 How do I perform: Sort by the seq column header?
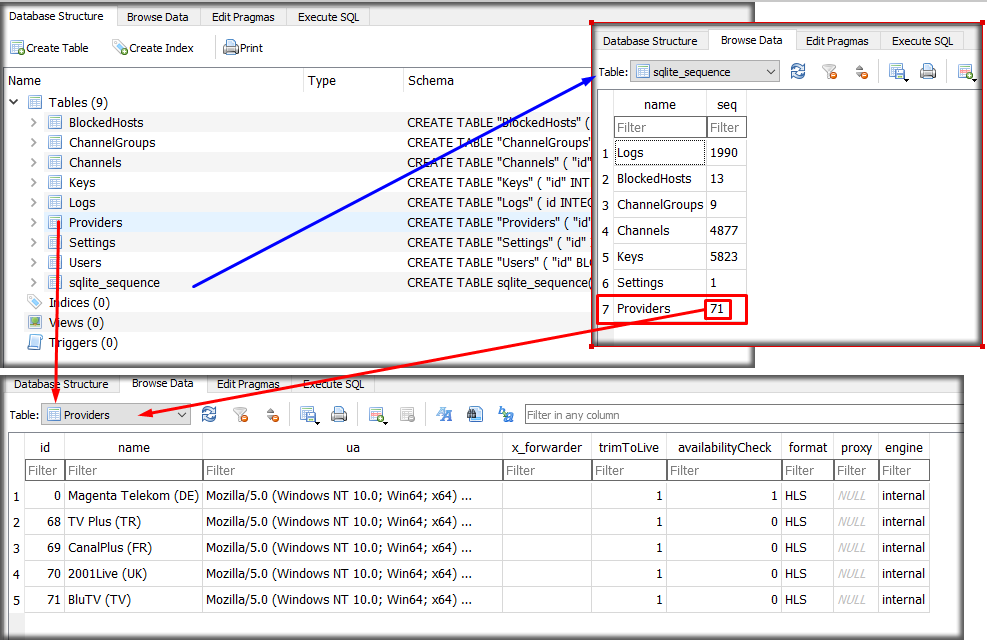click(726, 105)
